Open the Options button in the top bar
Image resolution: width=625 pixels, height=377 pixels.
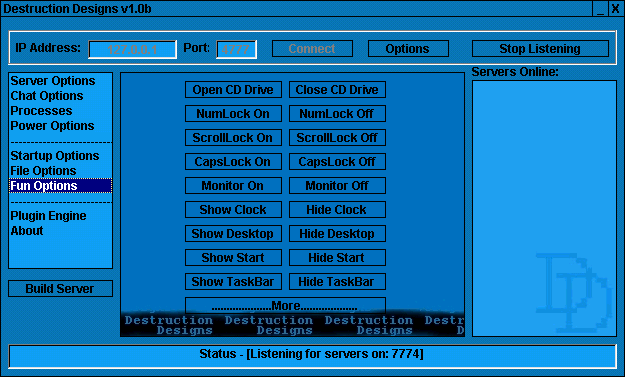[x=408, y=49]
